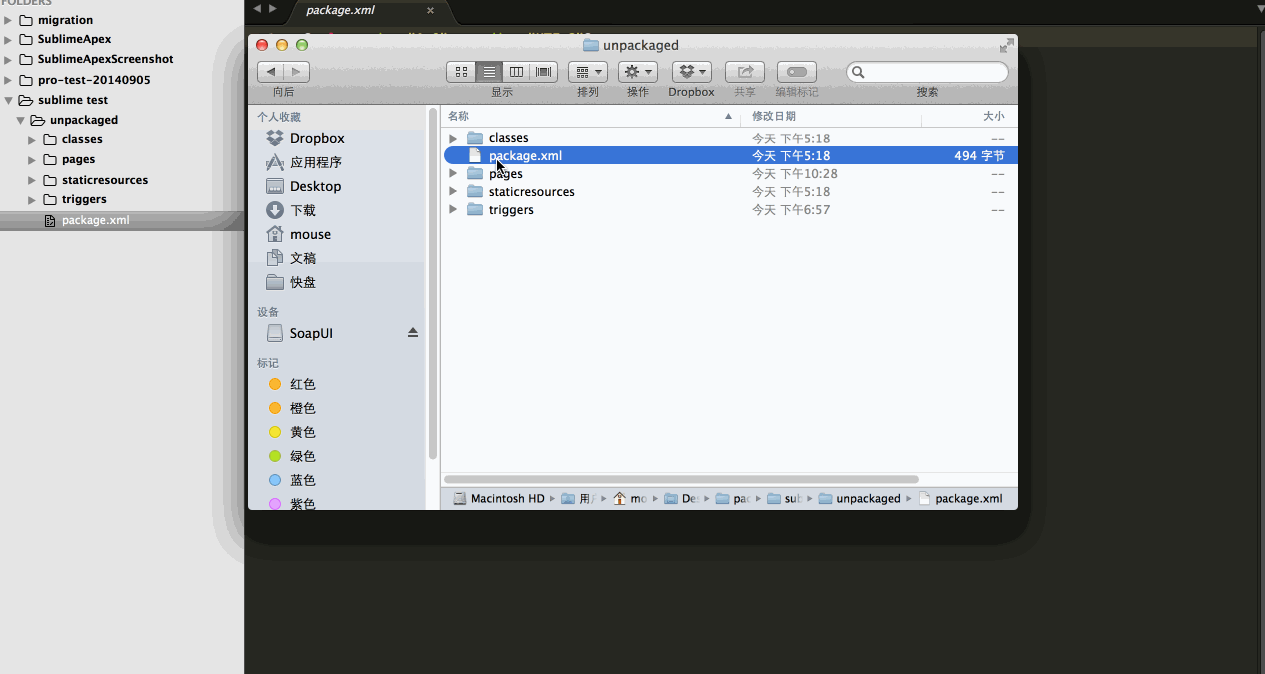The height and width of the screenshot is (674, 1265).
Task: Enter full screen for Finder window
Action: coord(1006,45)
